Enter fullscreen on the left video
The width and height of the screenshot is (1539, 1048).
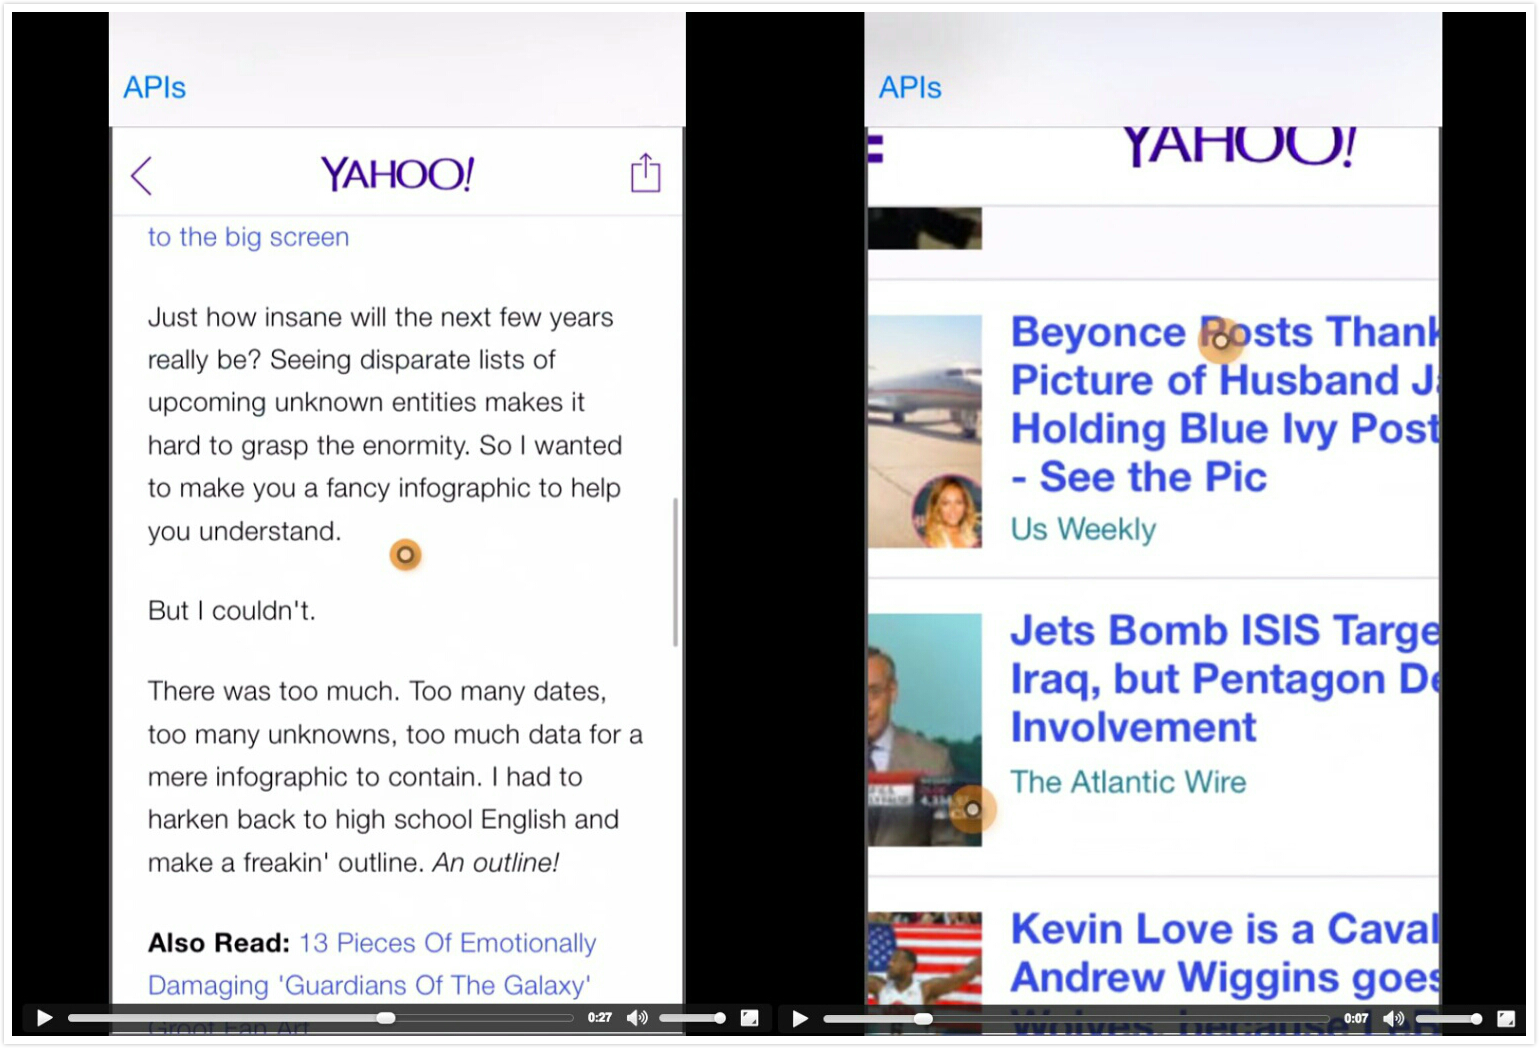click(749, 1018)
